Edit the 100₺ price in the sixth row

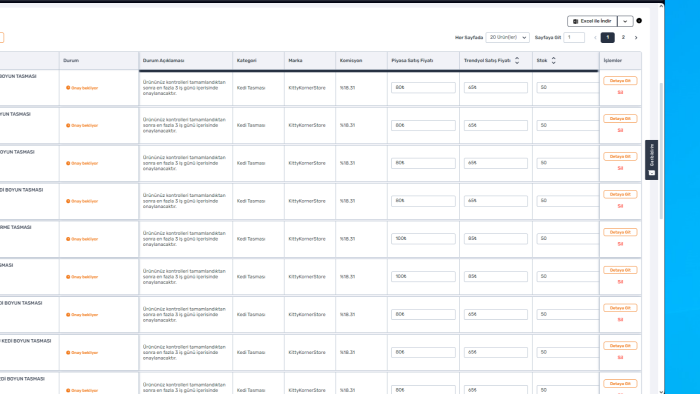pos(423,277)
